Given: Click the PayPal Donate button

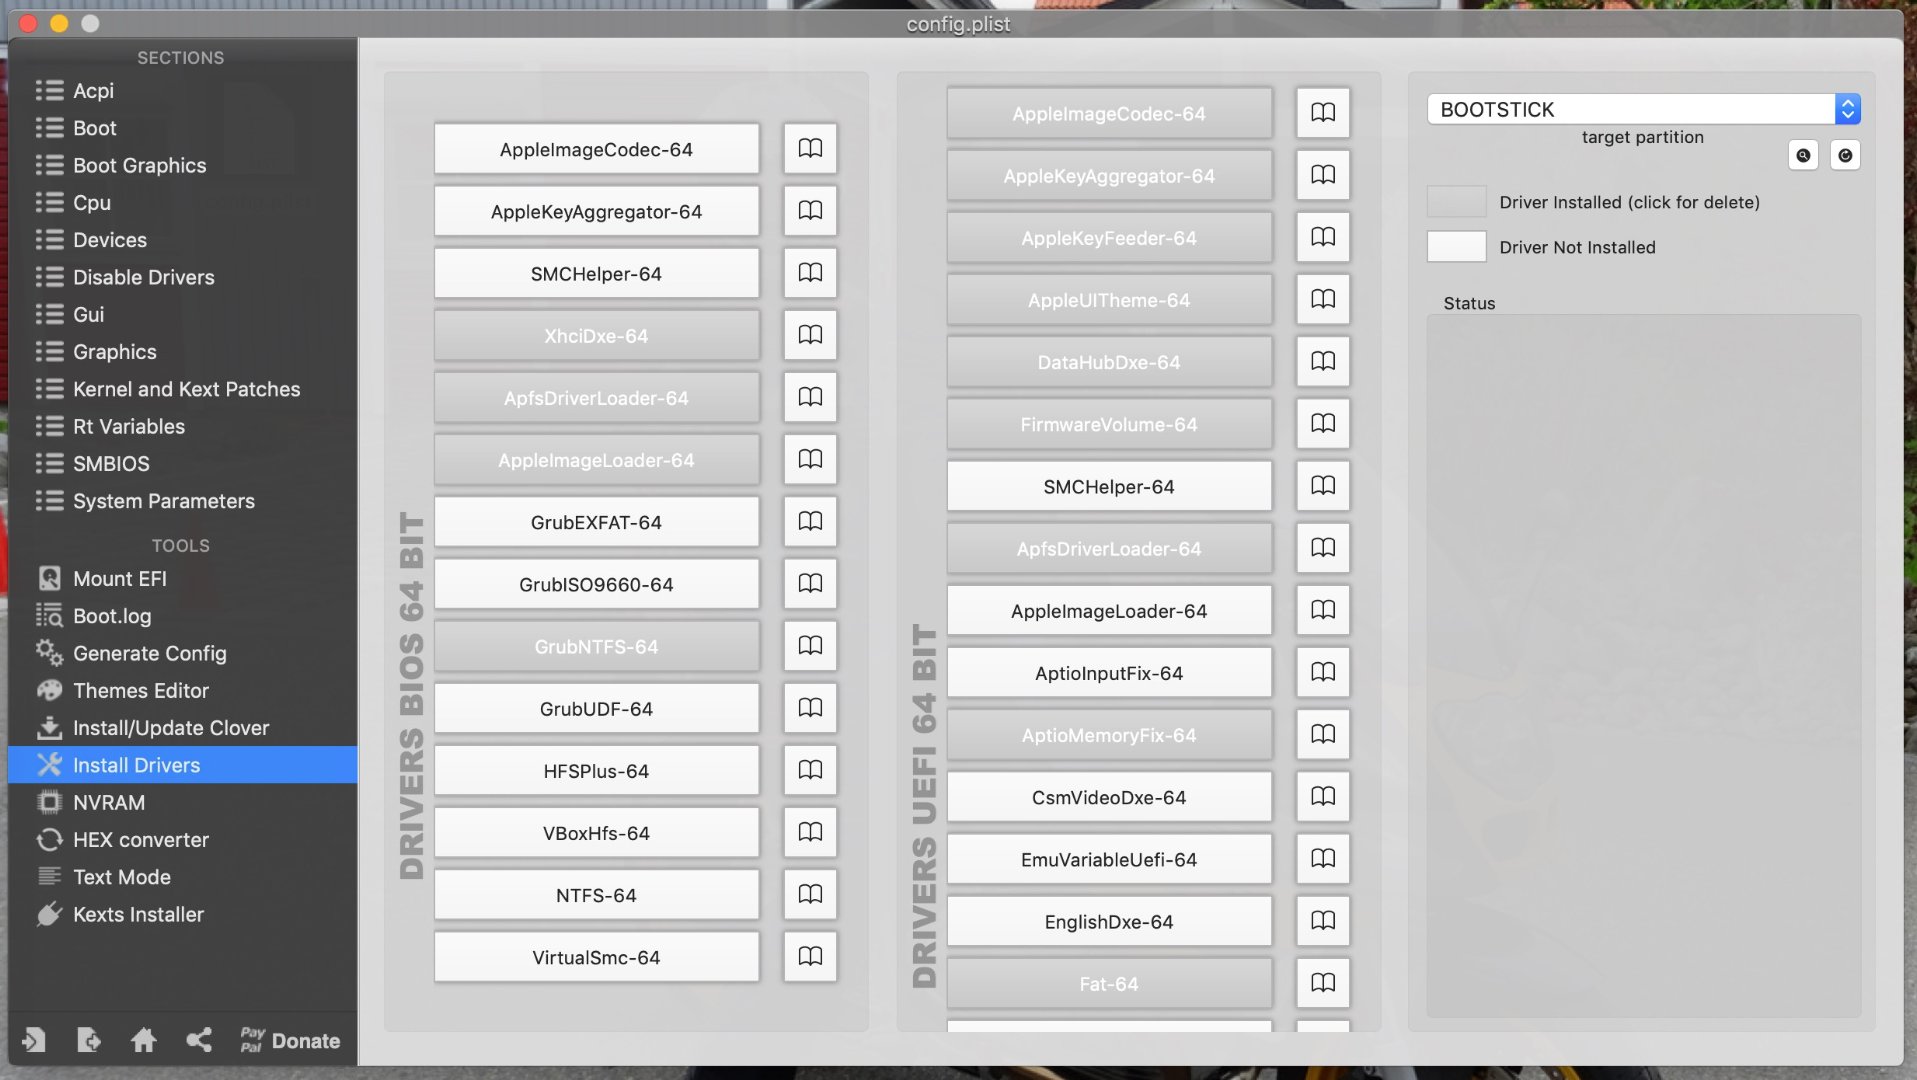Looking at the screenshot, I should [290, 1040].
